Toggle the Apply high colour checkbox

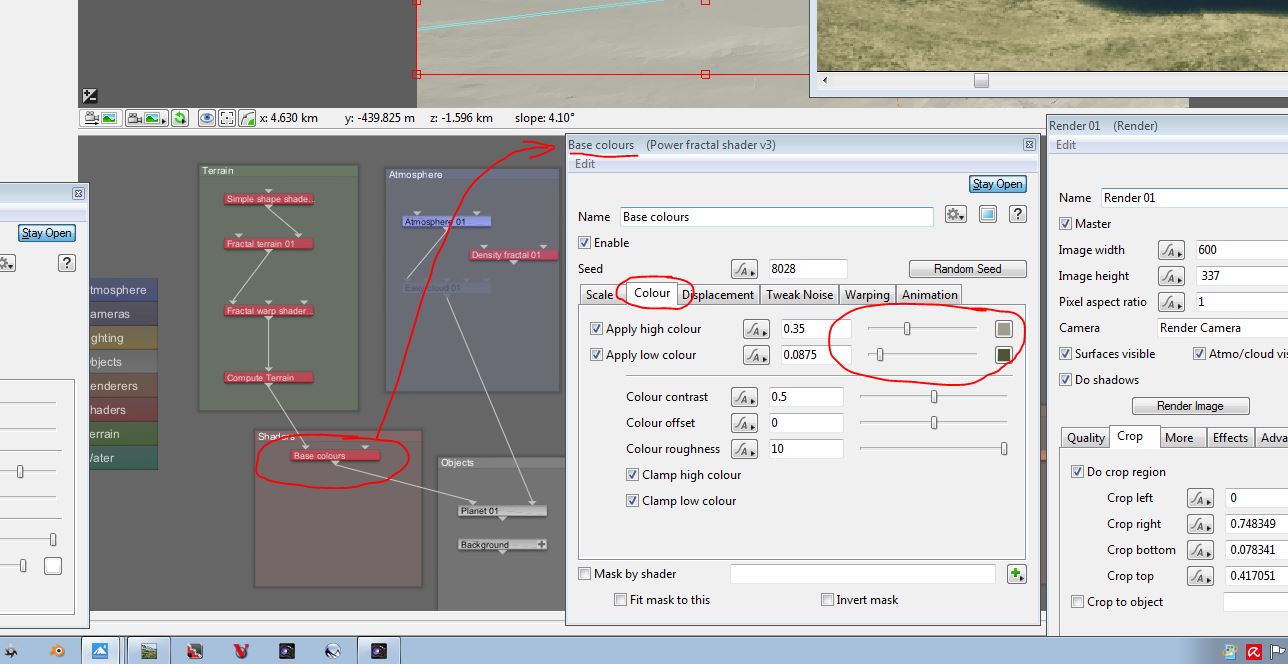(x=597, y=329)
